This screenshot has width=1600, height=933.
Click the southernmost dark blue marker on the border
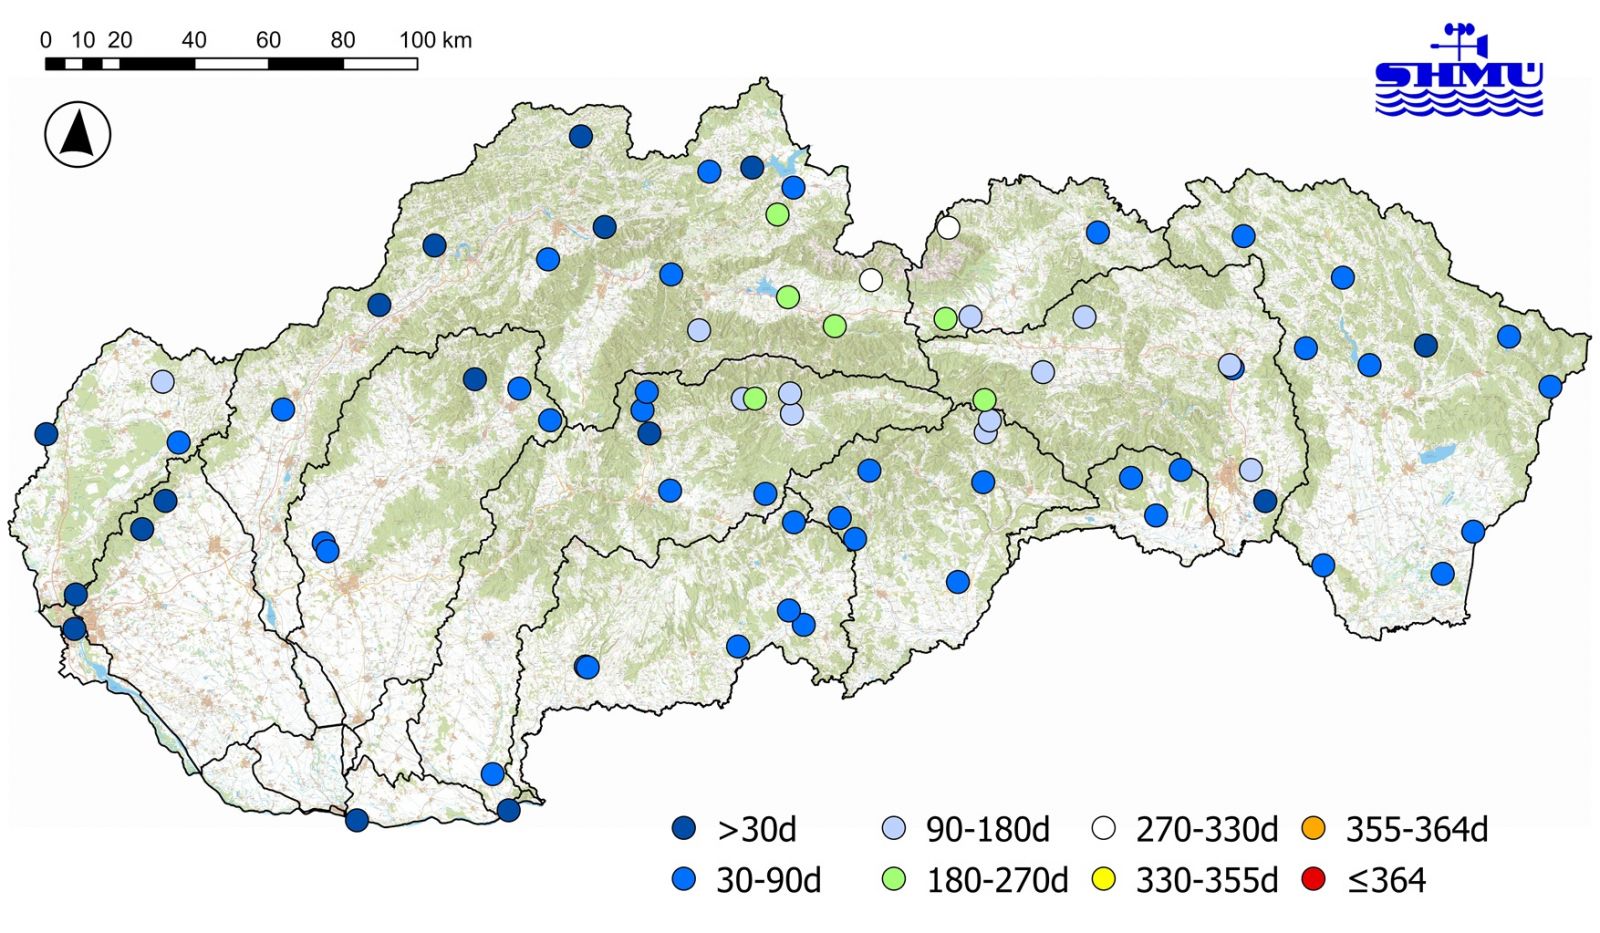(357, 821)
